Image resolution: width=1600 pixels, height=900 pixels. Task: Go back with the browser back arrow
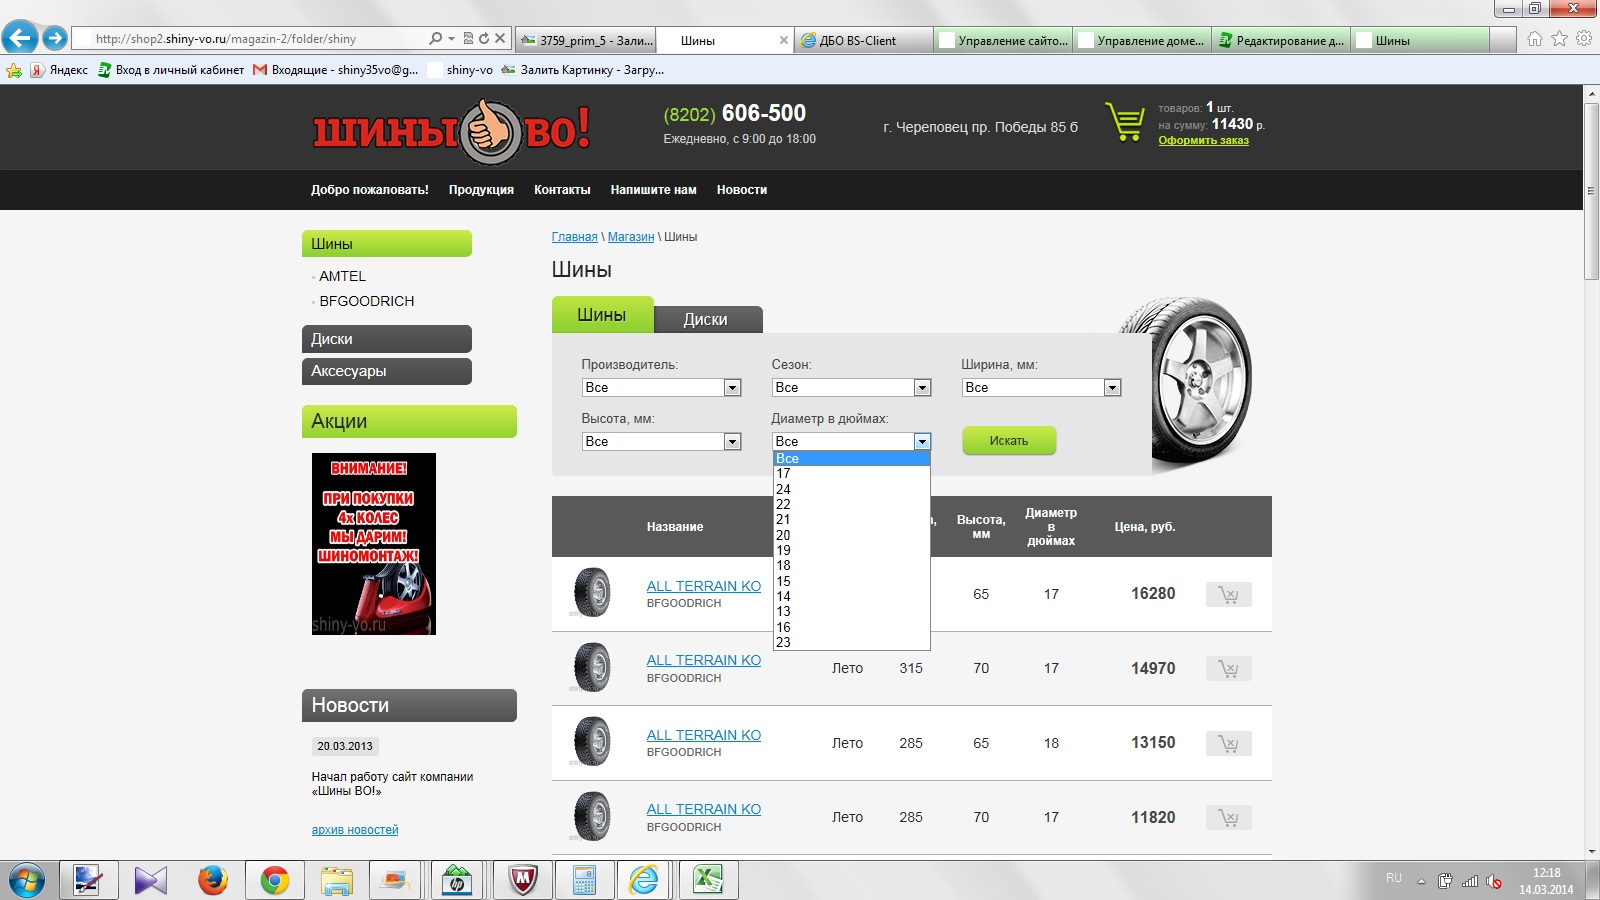(20, 39)
